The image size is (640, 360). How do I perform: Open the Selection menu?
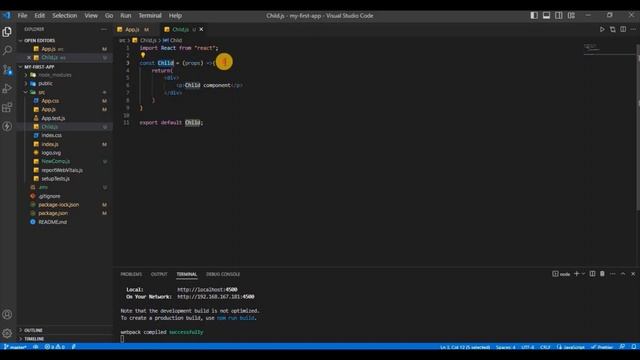[x=64, y=16]
